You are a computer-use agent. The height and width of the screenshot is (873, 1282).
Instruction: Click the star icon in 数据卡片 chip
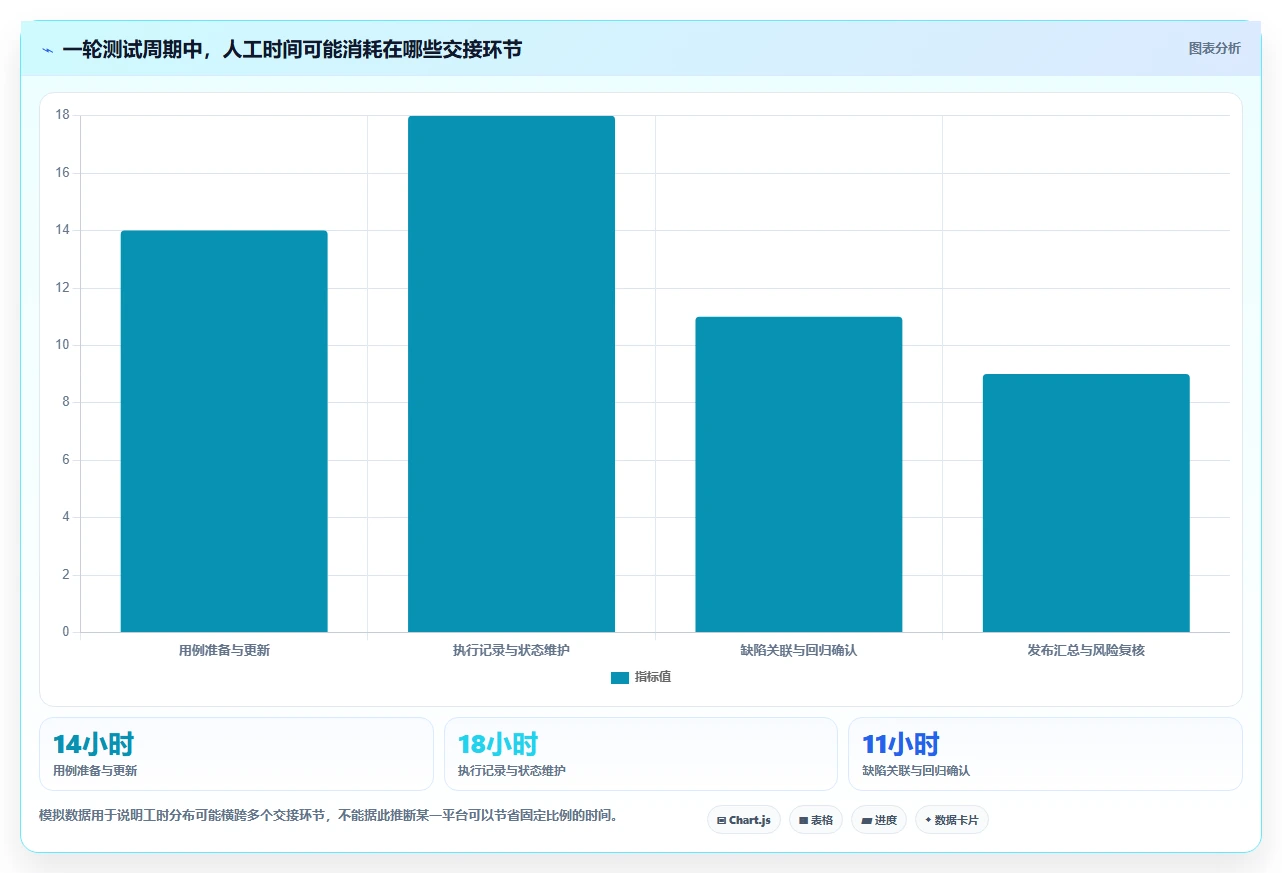pos(928,820)
